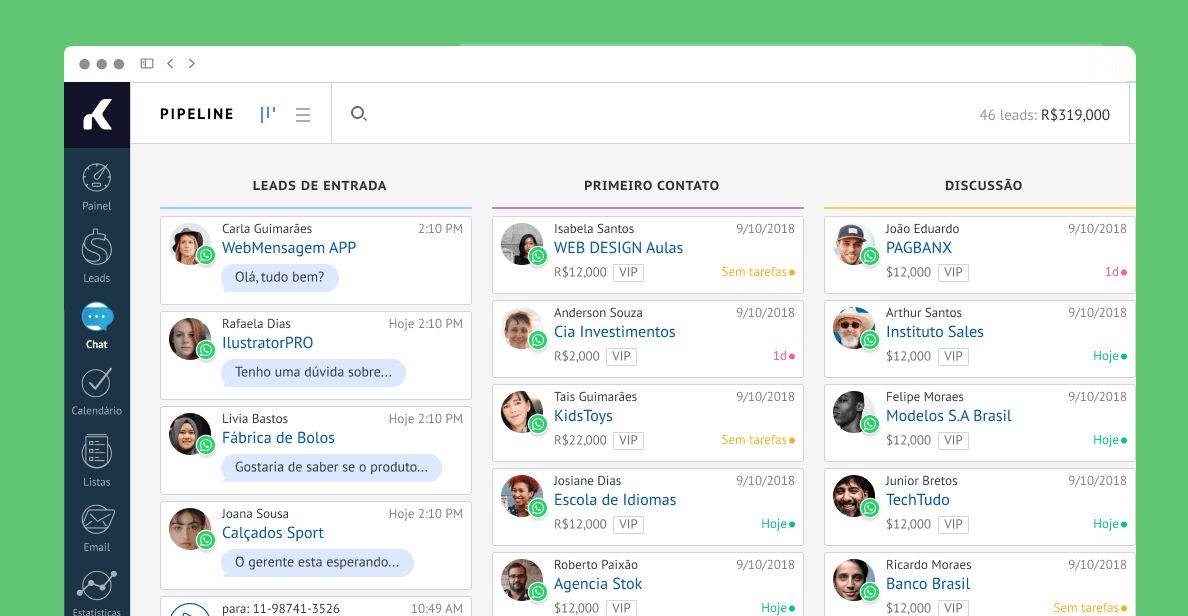Click 'Hoje' status on Josiane Dias card
The width and height of the screenshot is (1188, 616).
778,524
